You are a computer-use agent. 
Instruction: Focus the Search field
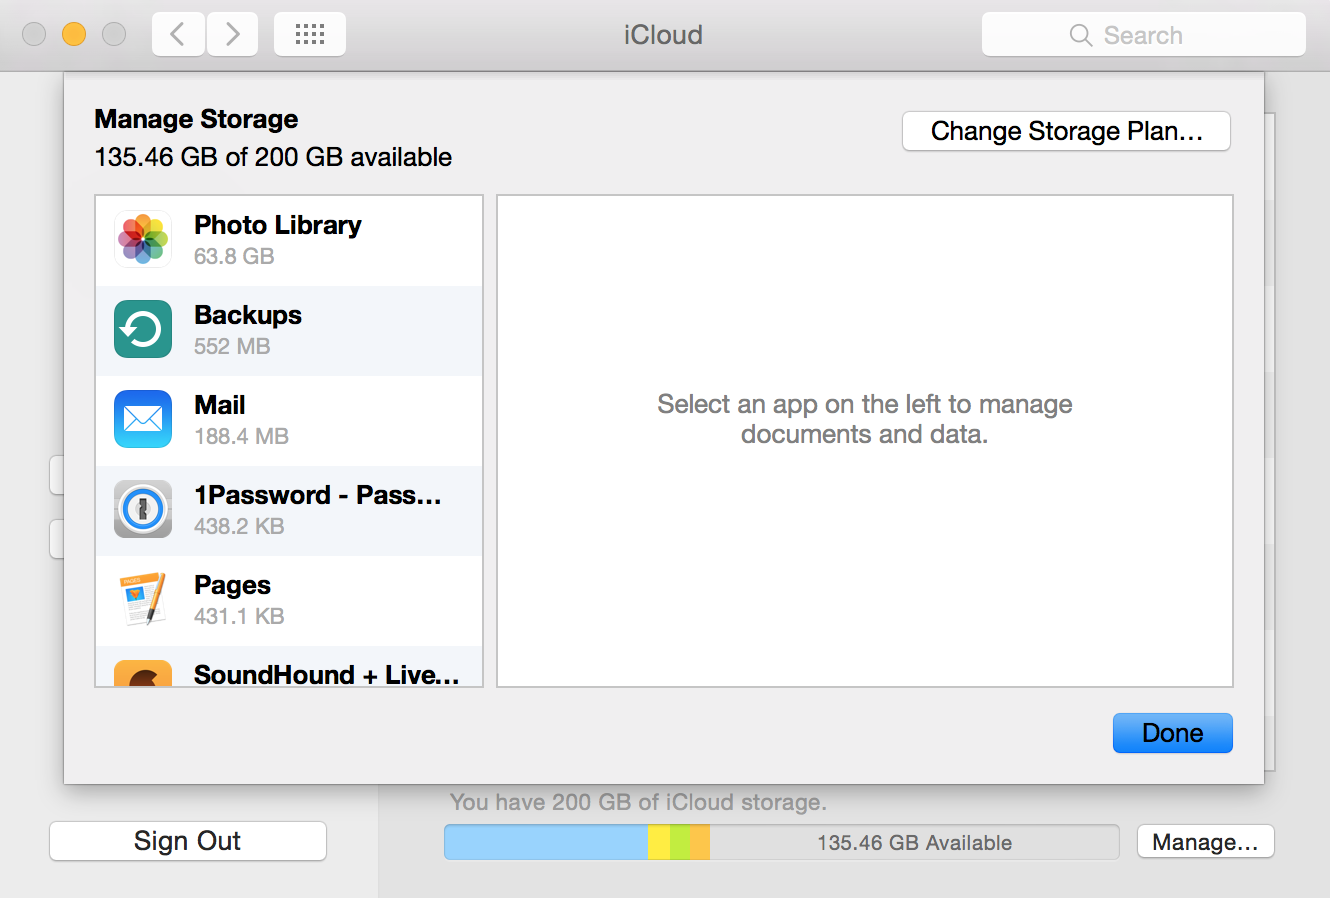click(x=1144, y=35)
